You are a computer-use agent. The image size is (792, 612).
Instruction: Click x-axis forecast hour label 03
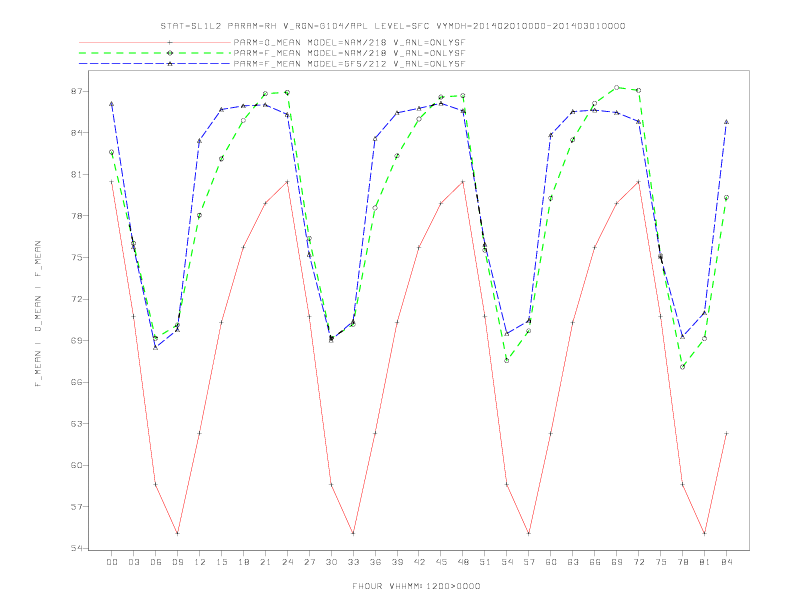pos(133,562)
